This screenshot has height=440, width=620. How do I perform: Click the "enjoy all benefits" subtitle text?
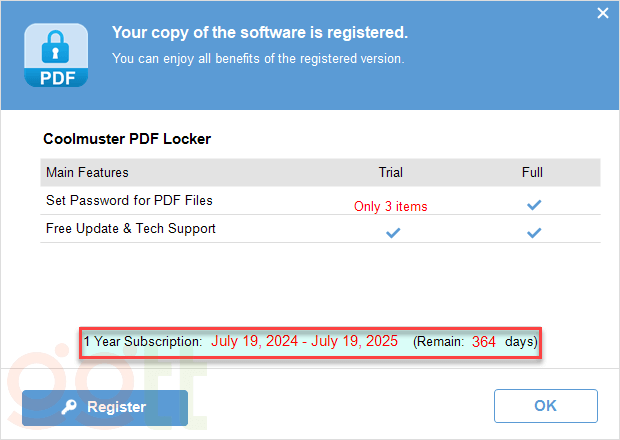click(x=258, y=58)
